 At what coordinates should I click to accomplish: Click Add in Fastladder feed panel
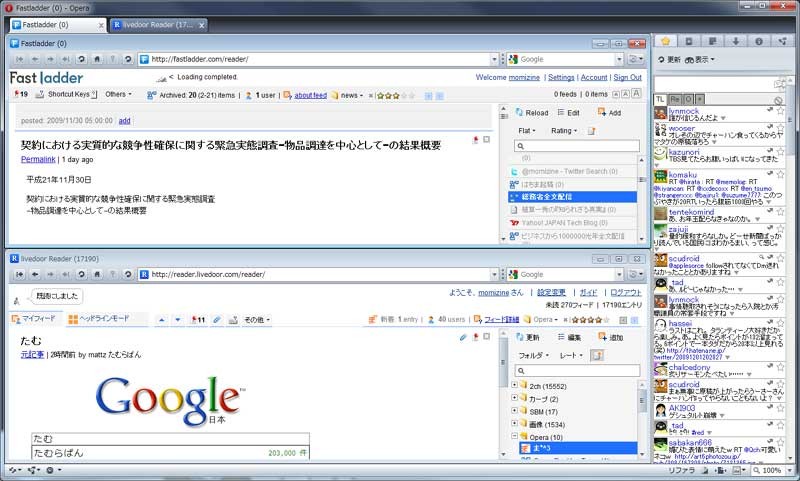point(609,113)
